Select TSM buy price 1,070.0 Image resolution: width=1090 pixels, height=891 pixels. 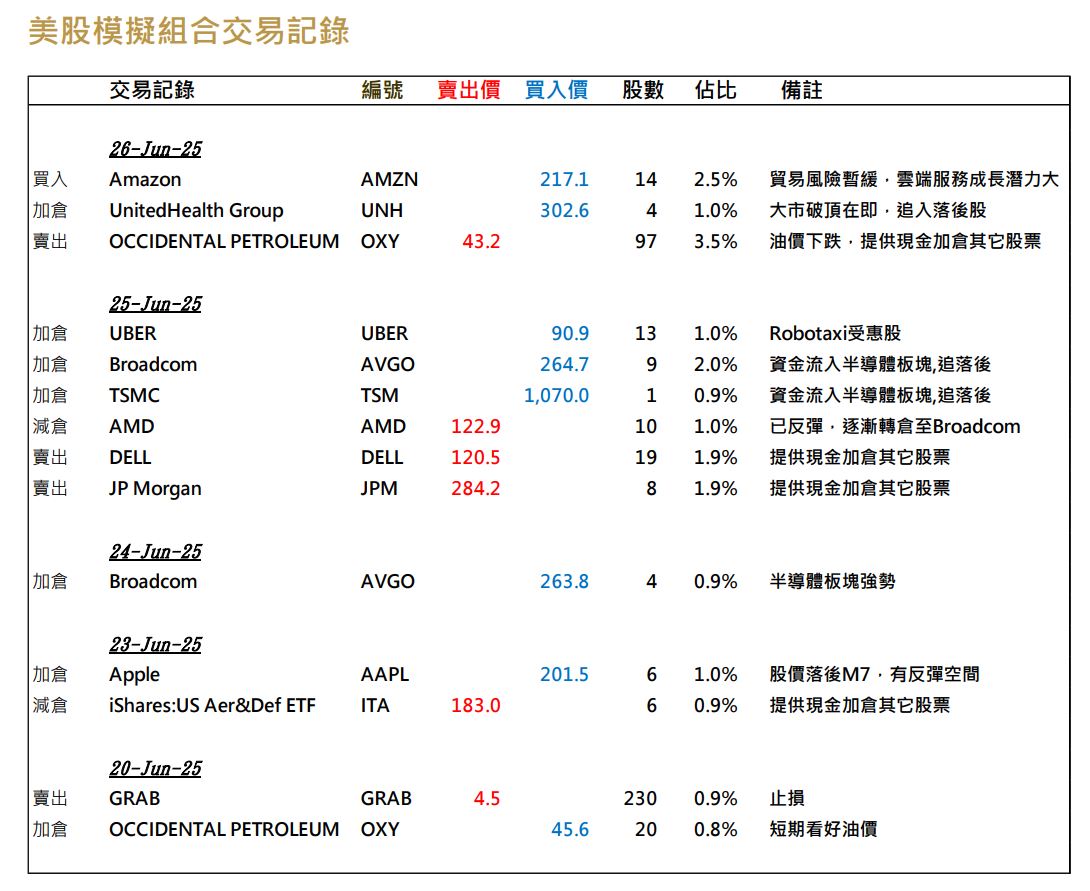tap(556, 395)
